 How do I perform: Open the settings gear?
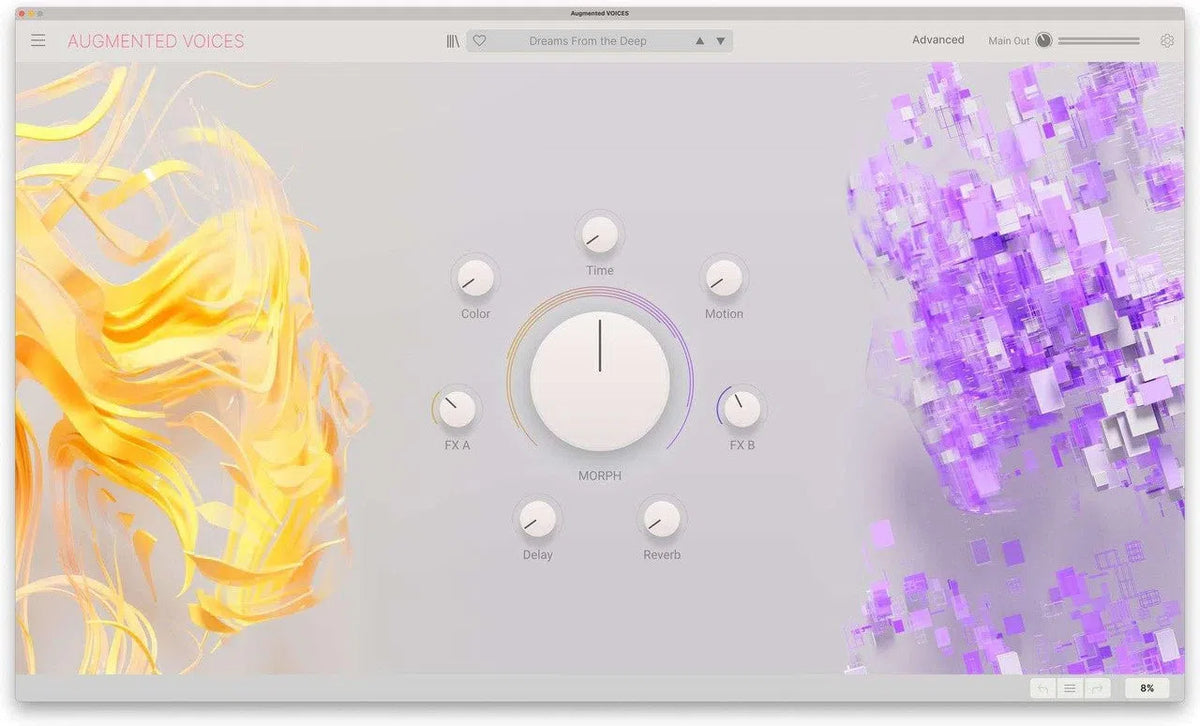tap(1167, 40)
